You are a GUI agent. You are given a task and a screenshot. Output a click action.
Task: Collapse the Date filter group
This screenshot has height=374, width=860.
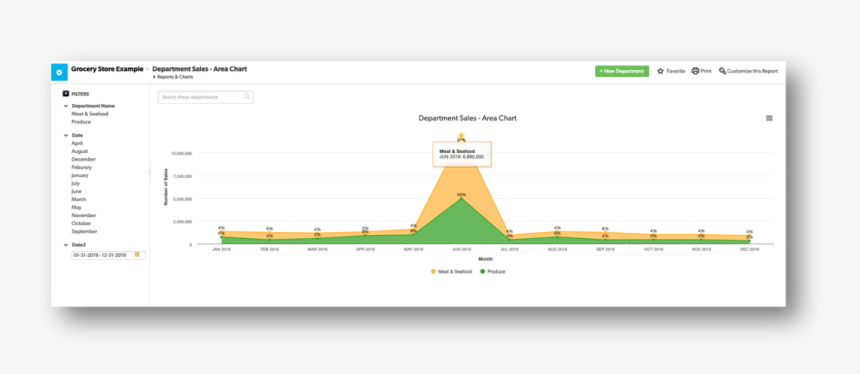(x=66, y=135)
